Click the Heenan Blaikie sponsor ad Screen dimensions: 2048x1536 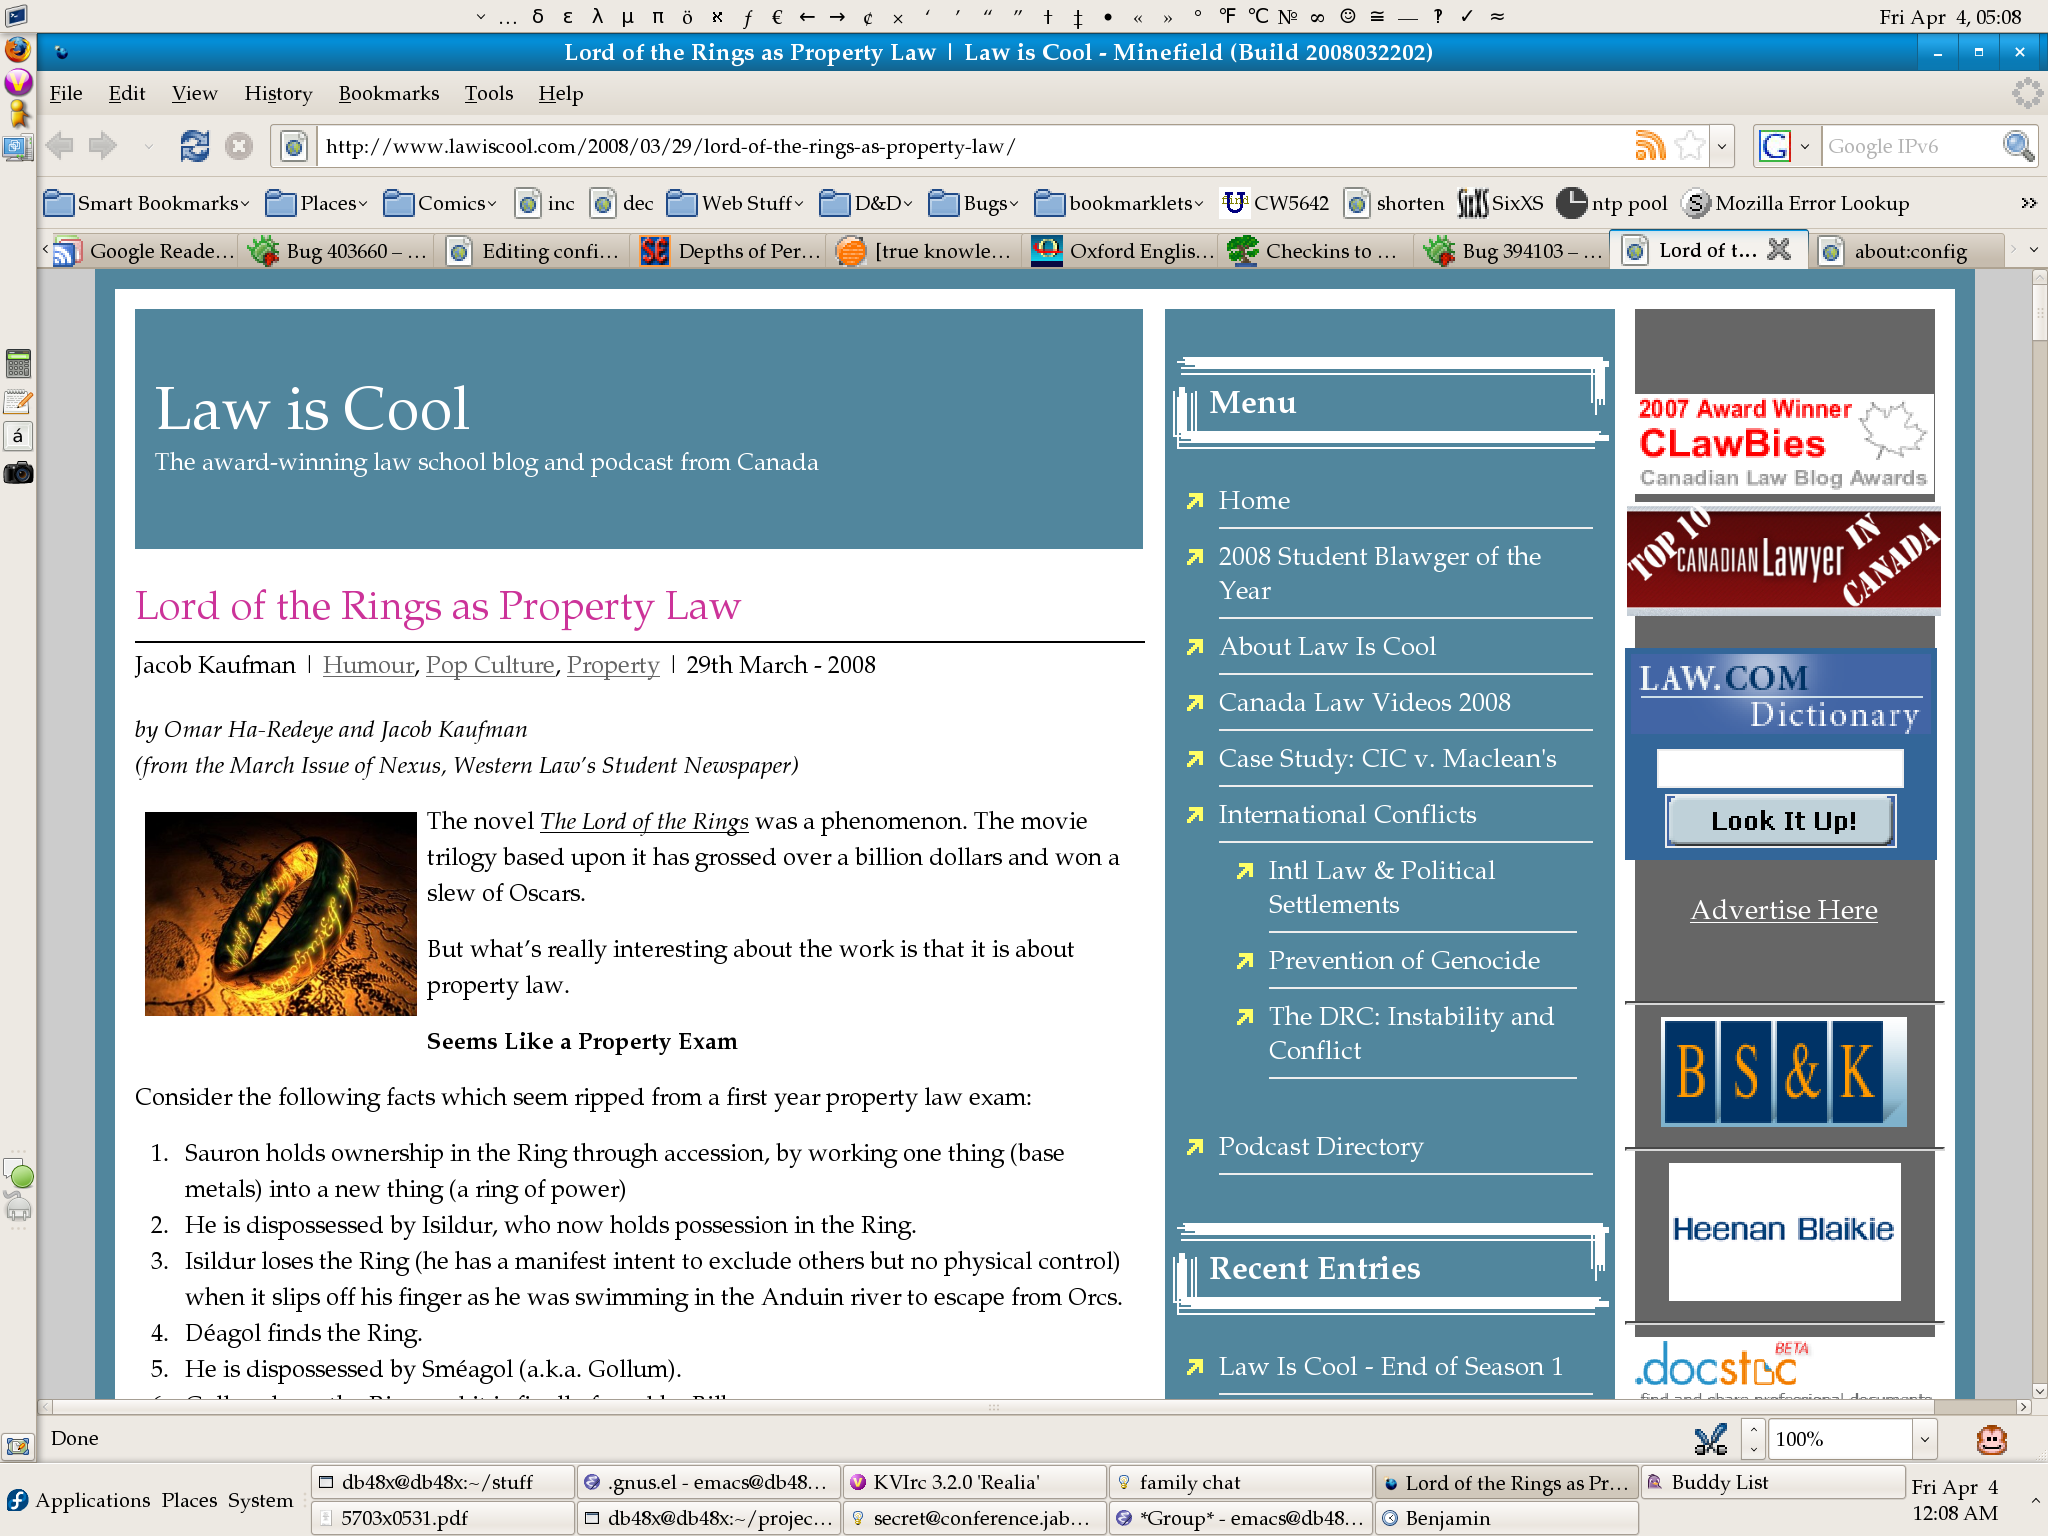point(1784,1231)
